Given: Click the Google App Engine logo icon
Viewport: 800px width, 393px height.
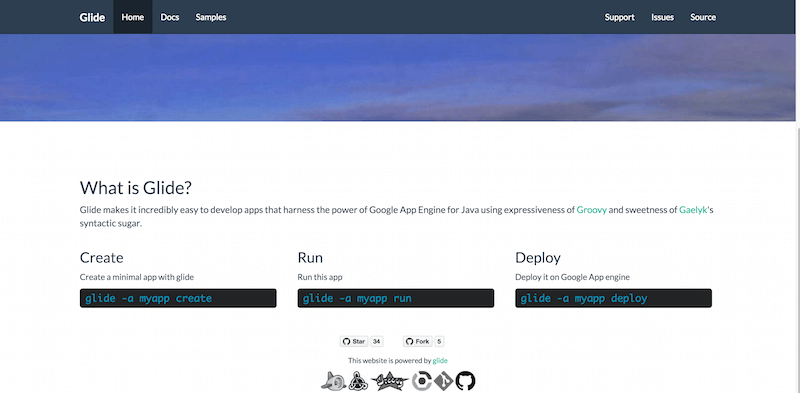Looking at the screenshot, I should coord(332,381).
